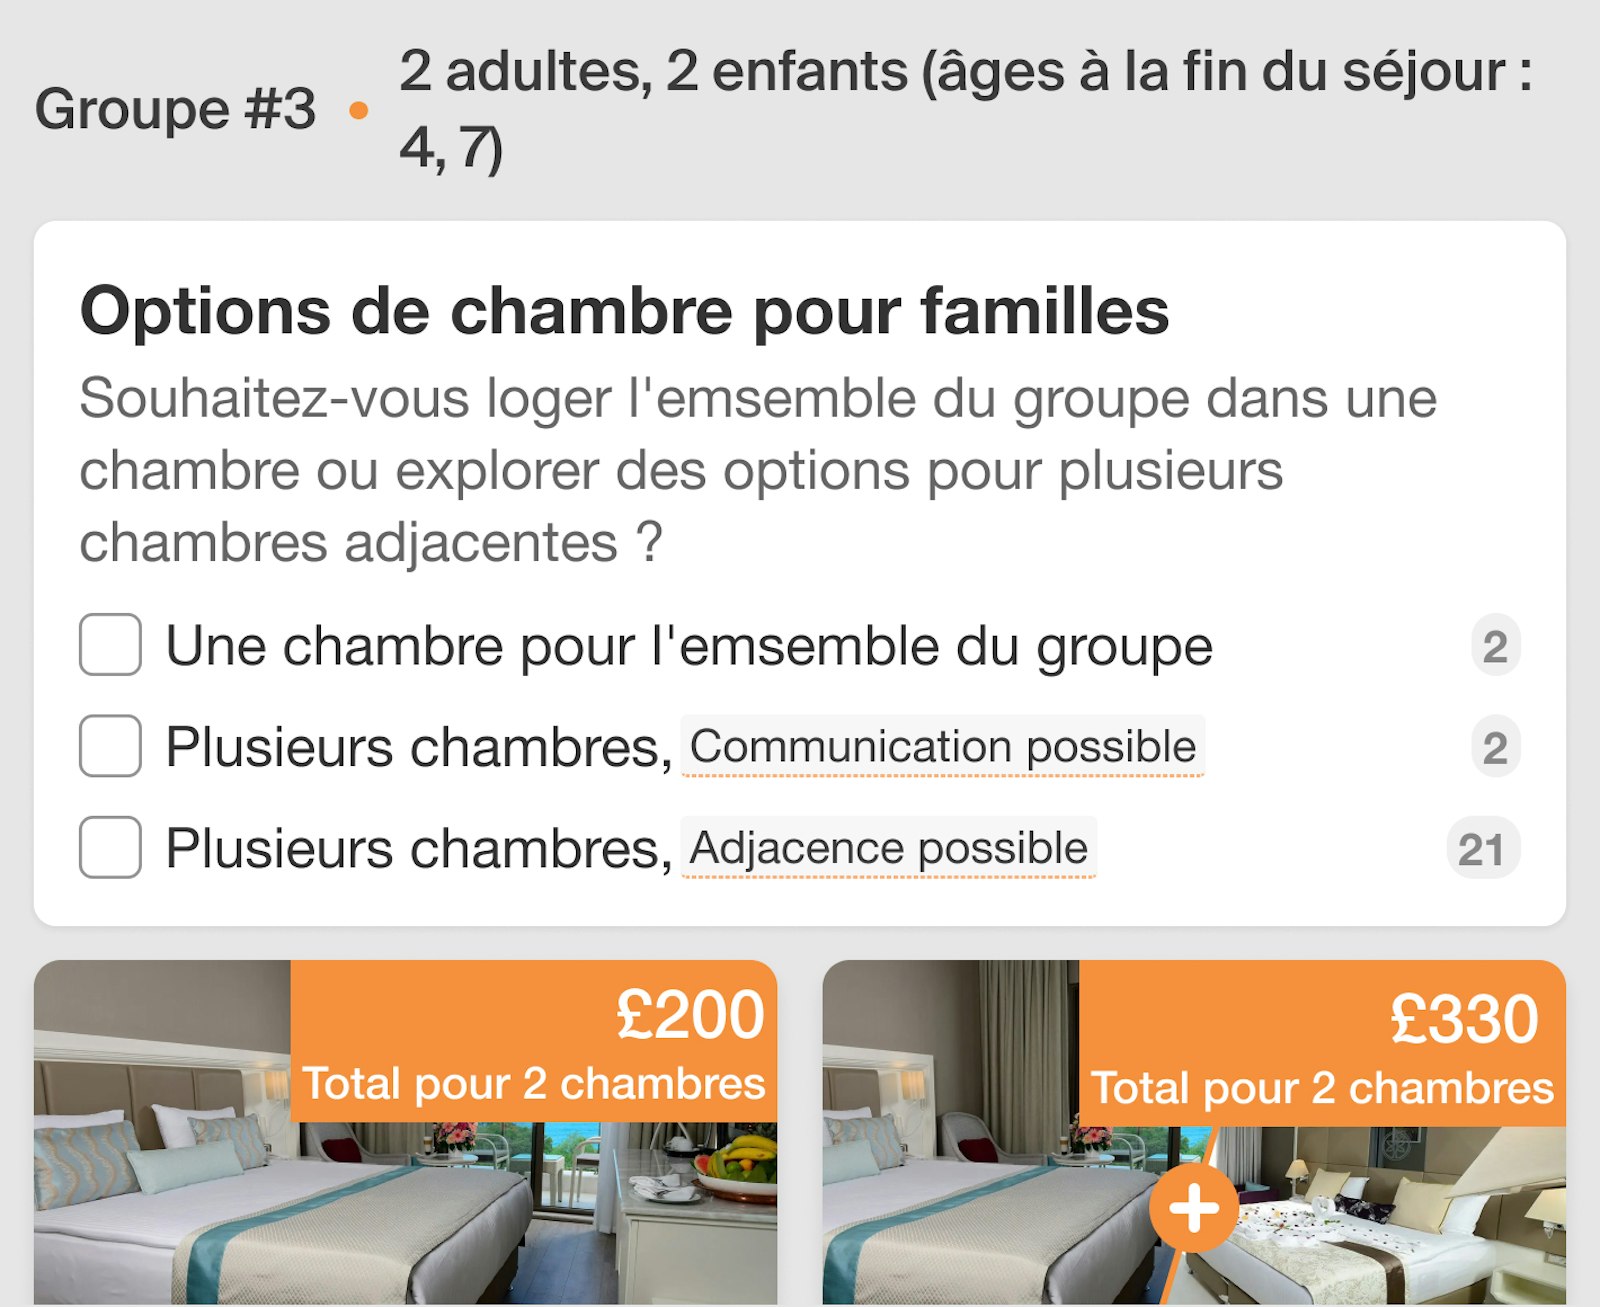Click the count badge on the Communication possible row
The width and height of the screenshot is (1600, 1307).
[x=1494, y=747]
